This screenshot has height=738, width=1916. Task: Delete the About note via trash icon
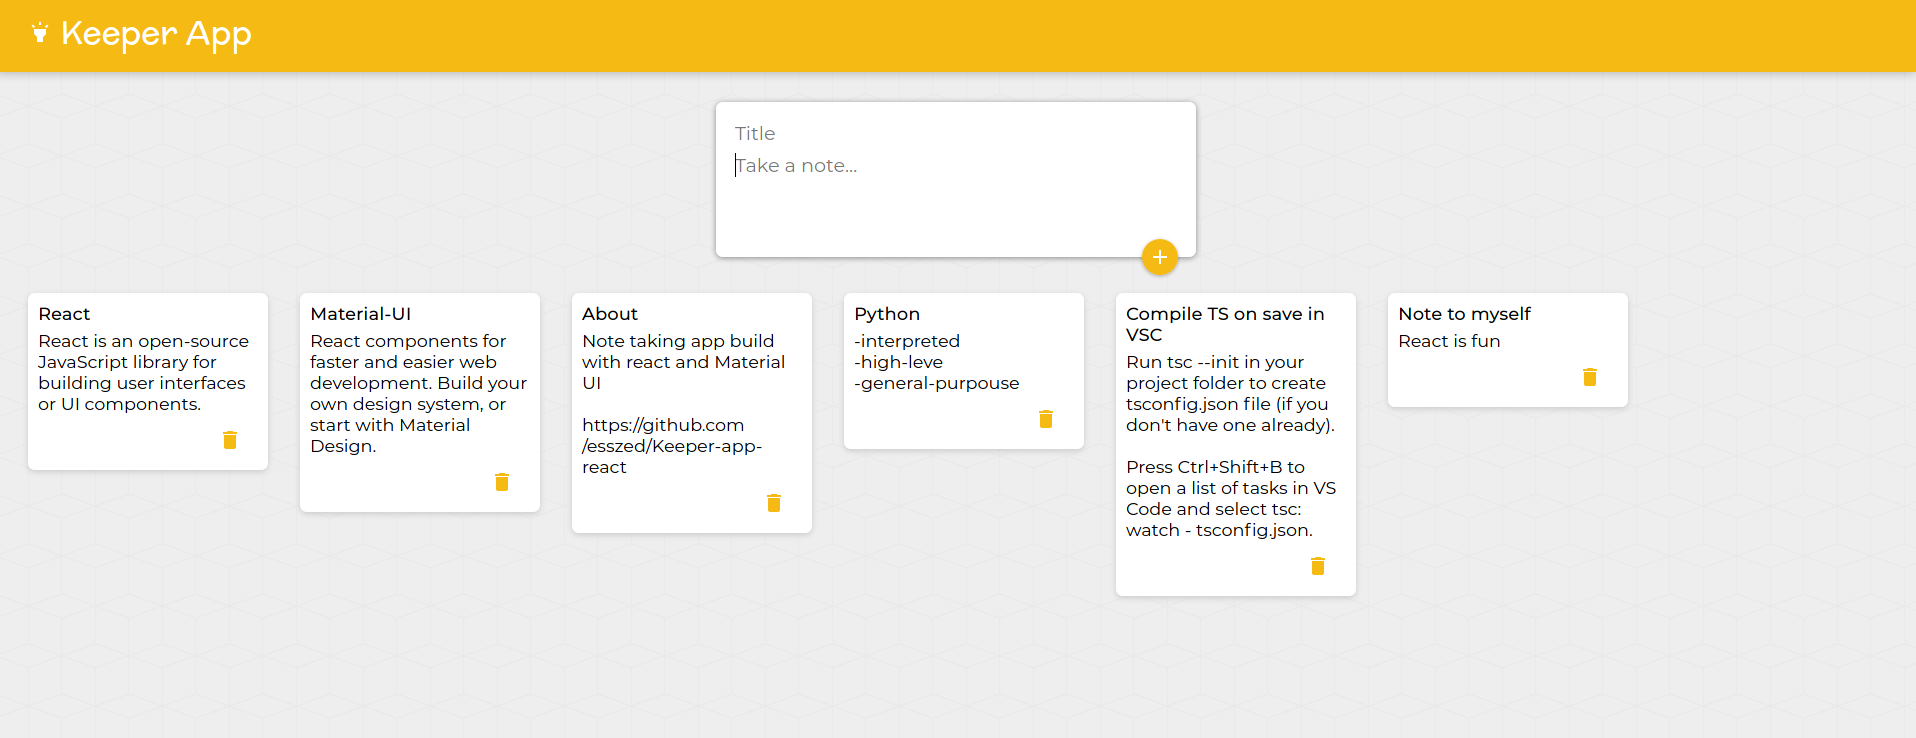click(774, 503)
